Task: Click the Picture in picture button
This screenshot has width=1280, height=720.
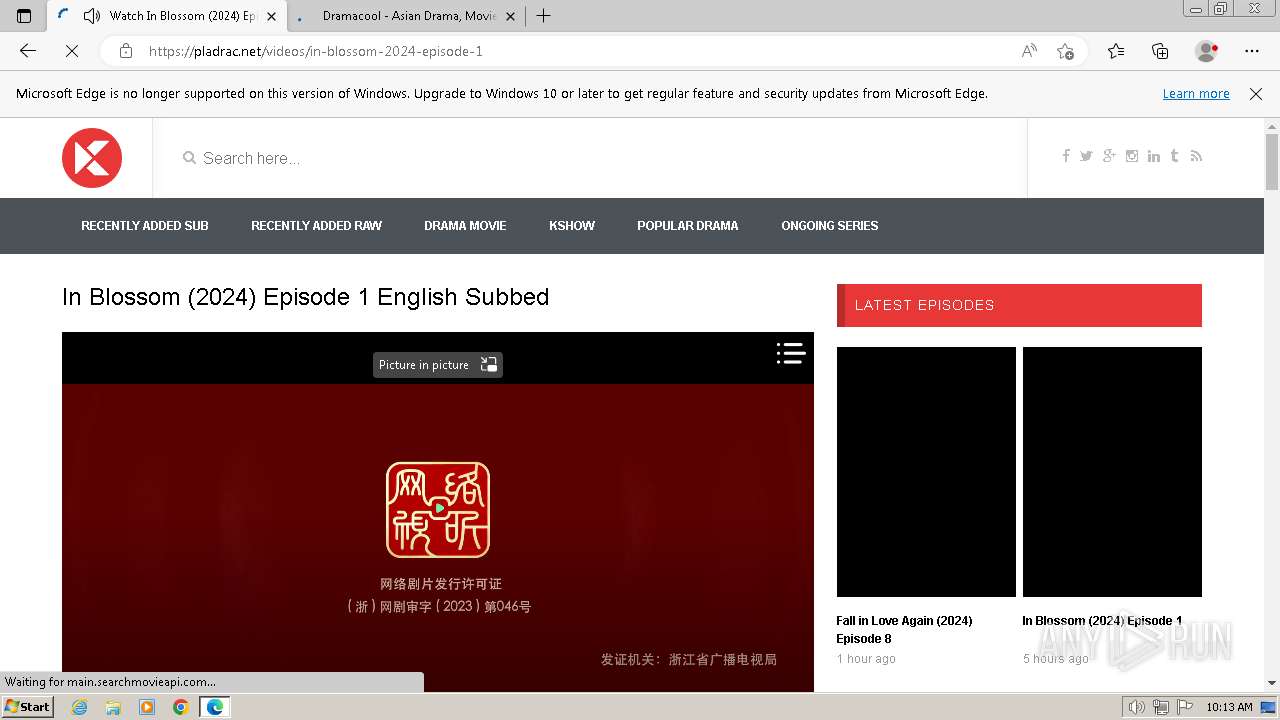Action: [438, 365]
